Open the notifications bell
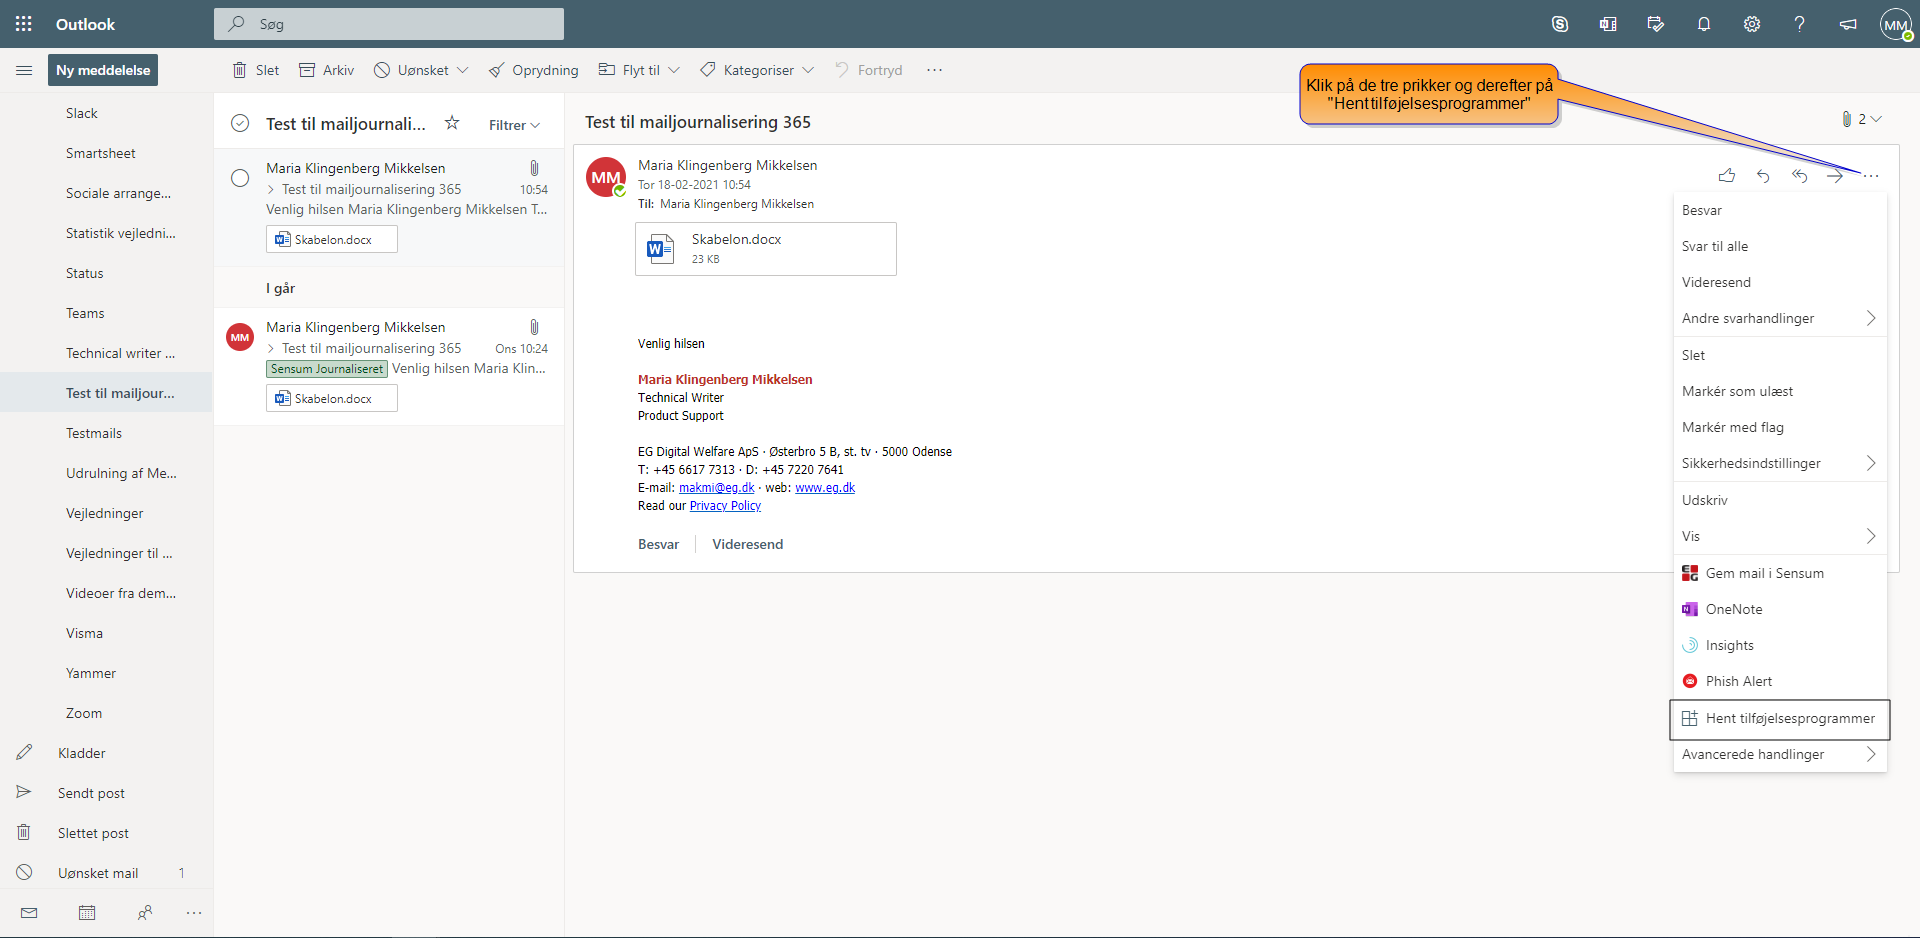Image resolution: width=1920 pixels, height=938 pixels. (x=1704, y=24)
